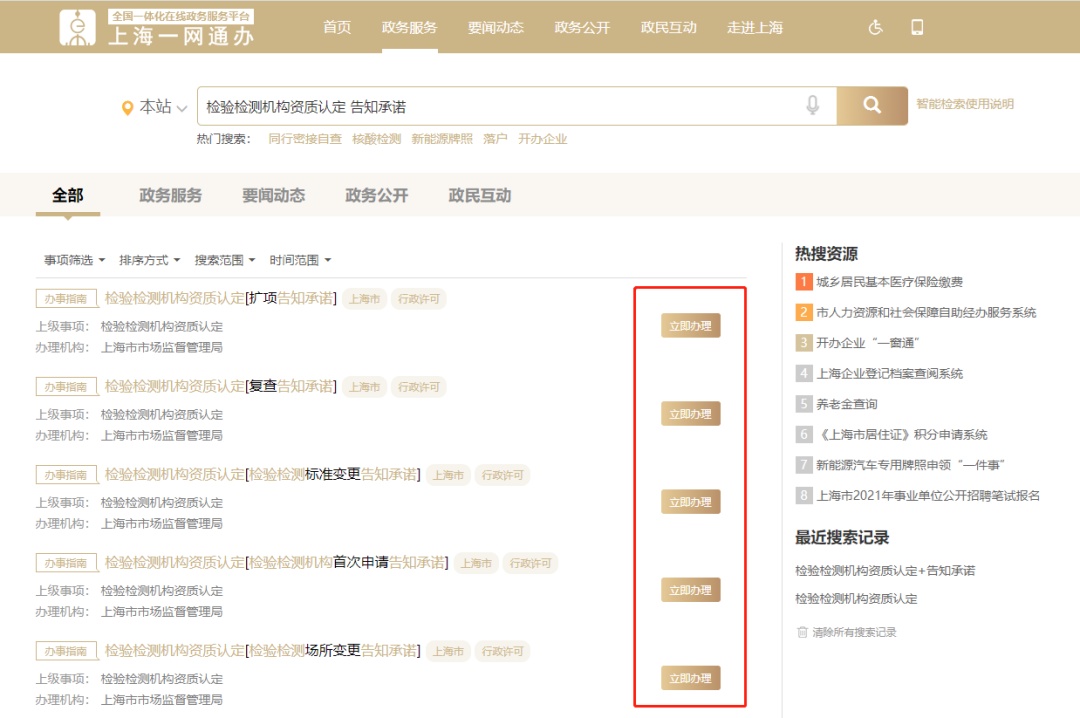The height and width of the screenshot is (718, 1080).
Task: Open the 排序方式 sort dropdown
Action: (x=149, y=260)
